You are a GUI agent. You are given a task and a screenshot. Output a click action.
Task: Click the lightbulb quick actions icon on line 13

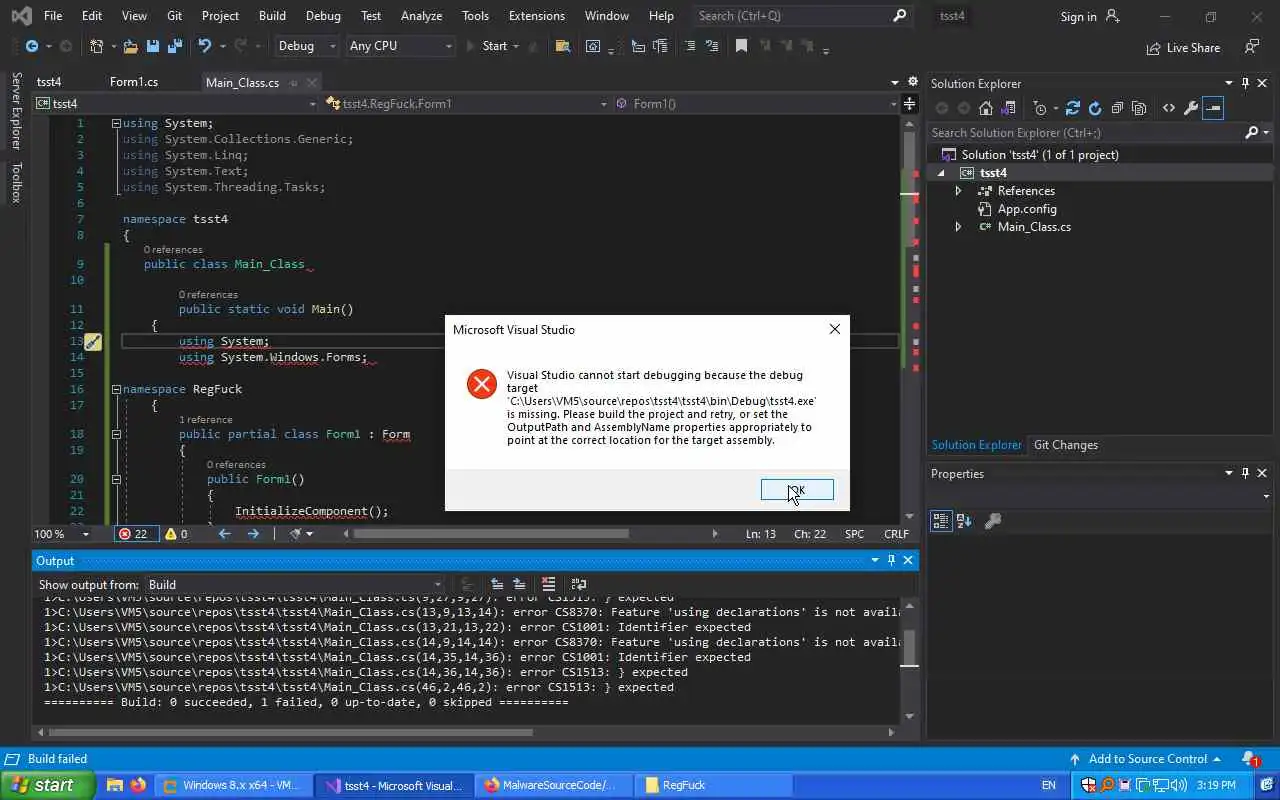pos(92,342)
